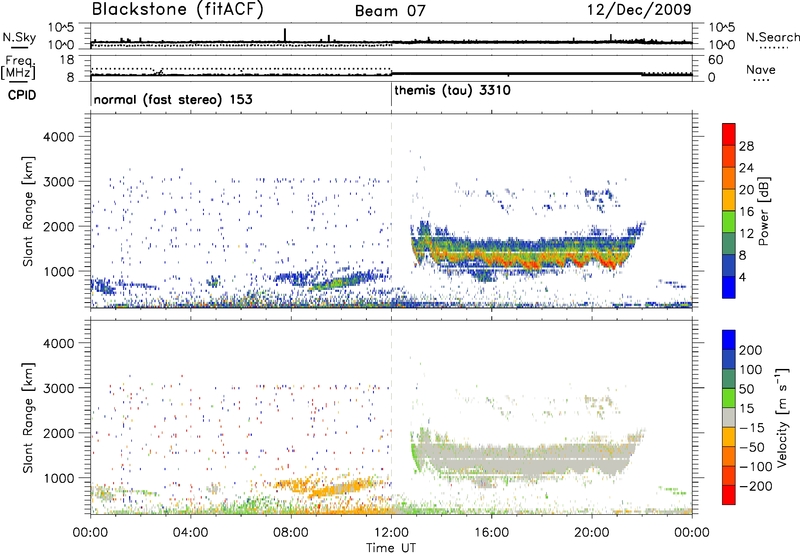Click the "N.Sky" legend label
The width and height of the screenshot is (800, 554).
(19, 37)
